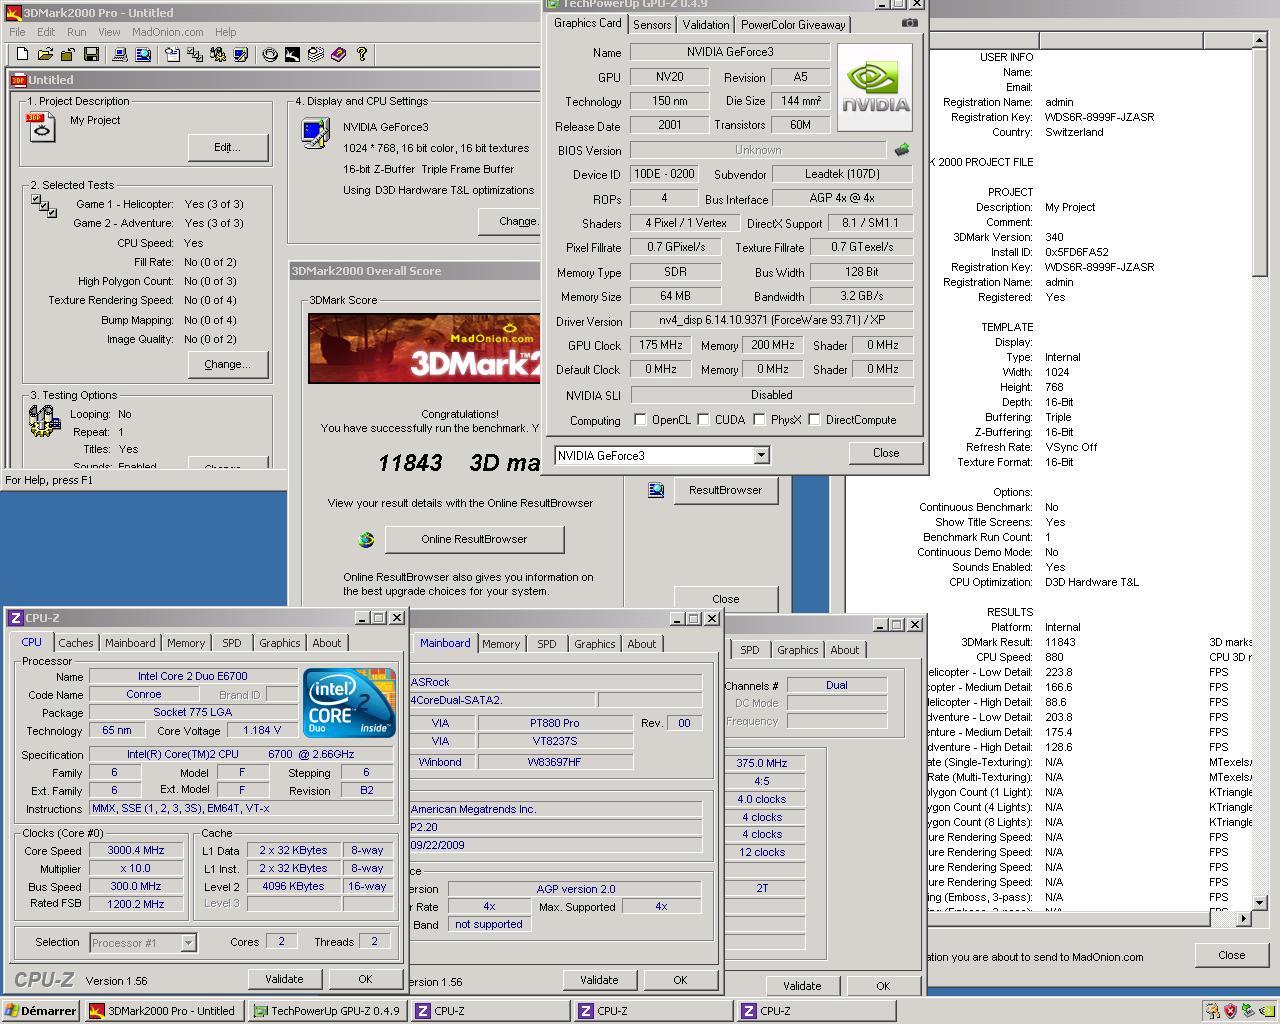Click the small icon left of ResultBrowser button
The height and width of the screenshot is (1024, 1280).
[656, 490]
